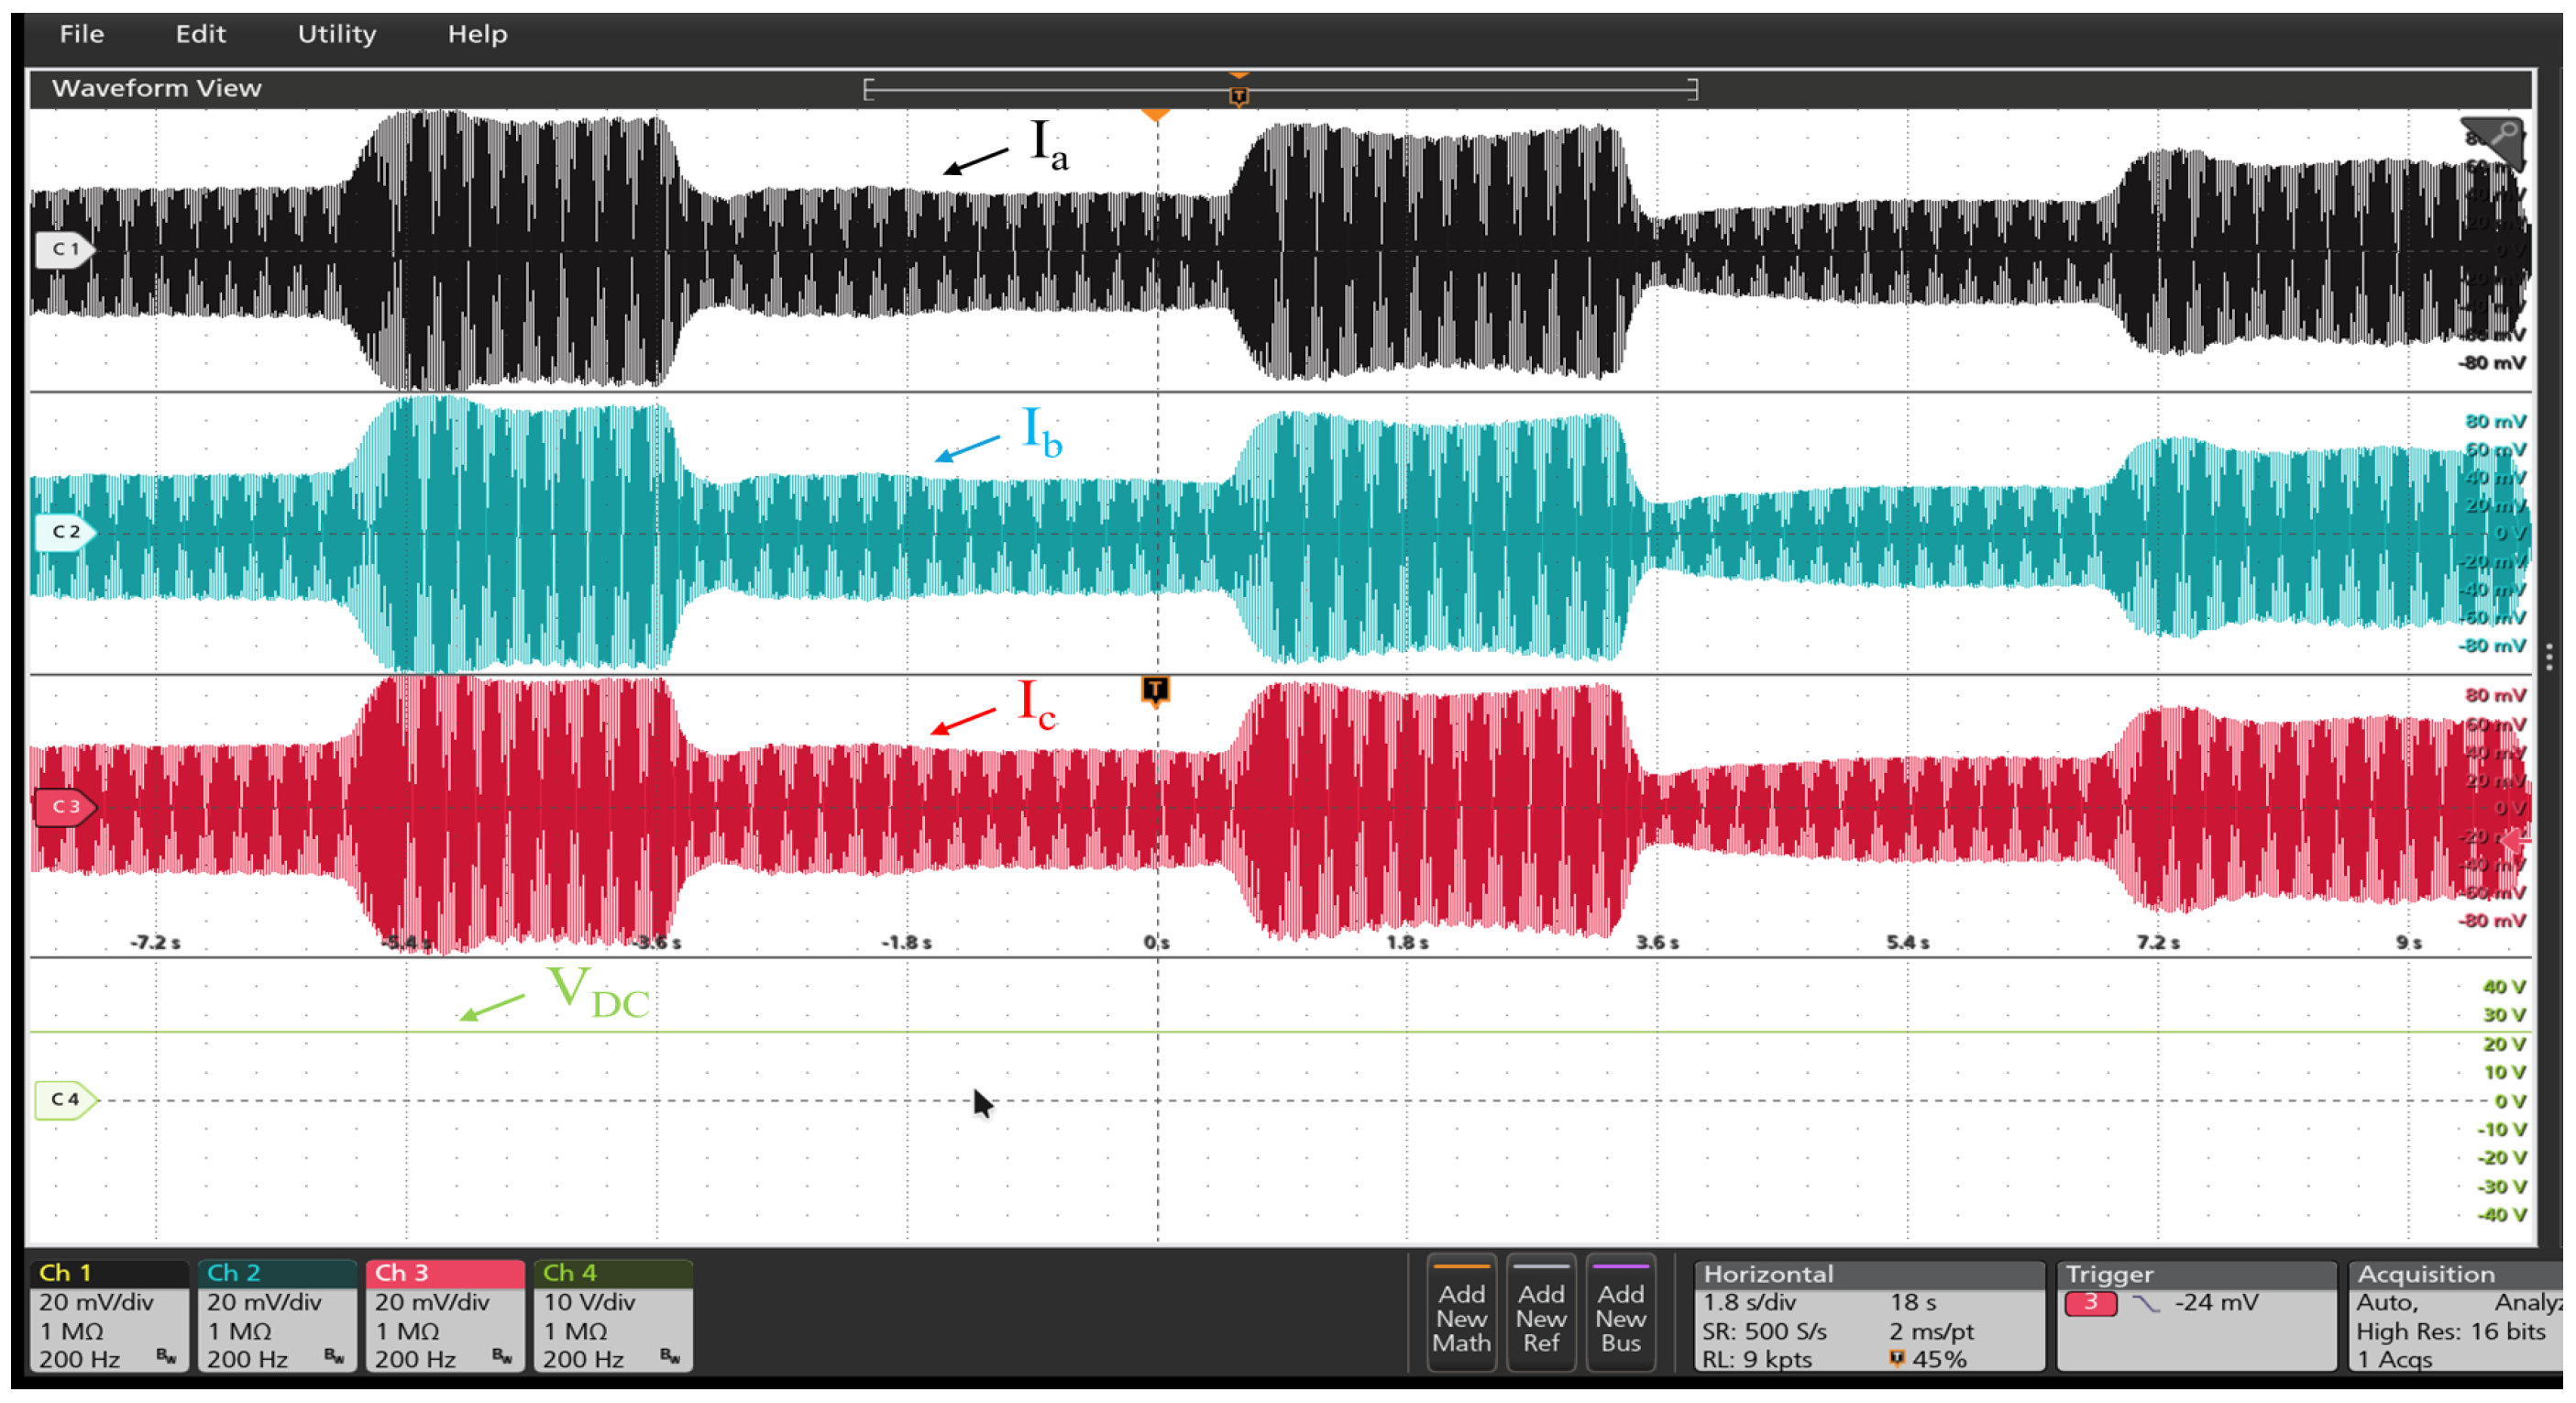The width and height of the screenshot is (2576, 1403).
Task: Select the C1 channel handle
Action: tap(64, 249)
